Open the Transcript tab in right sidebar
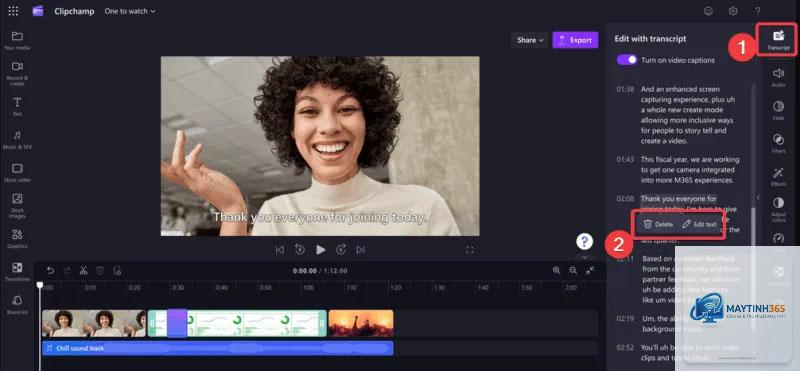Image resolution: width=800 pixels, height=371 pixels. point(779,39)
